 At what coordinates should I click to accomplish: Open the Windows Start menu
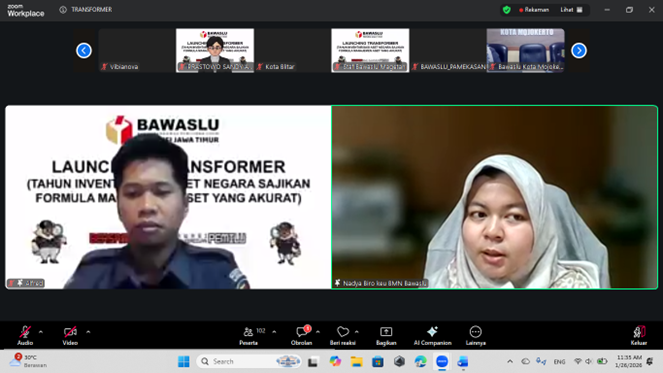(184, 362)
